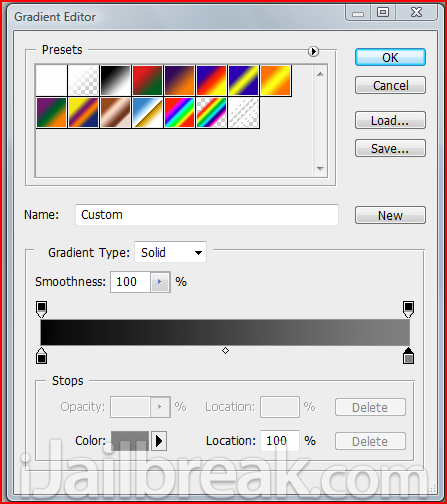Viewport: 447px width, 504px height.
Task: Select the black color stop at left
Action: click(x=41, y=355)
